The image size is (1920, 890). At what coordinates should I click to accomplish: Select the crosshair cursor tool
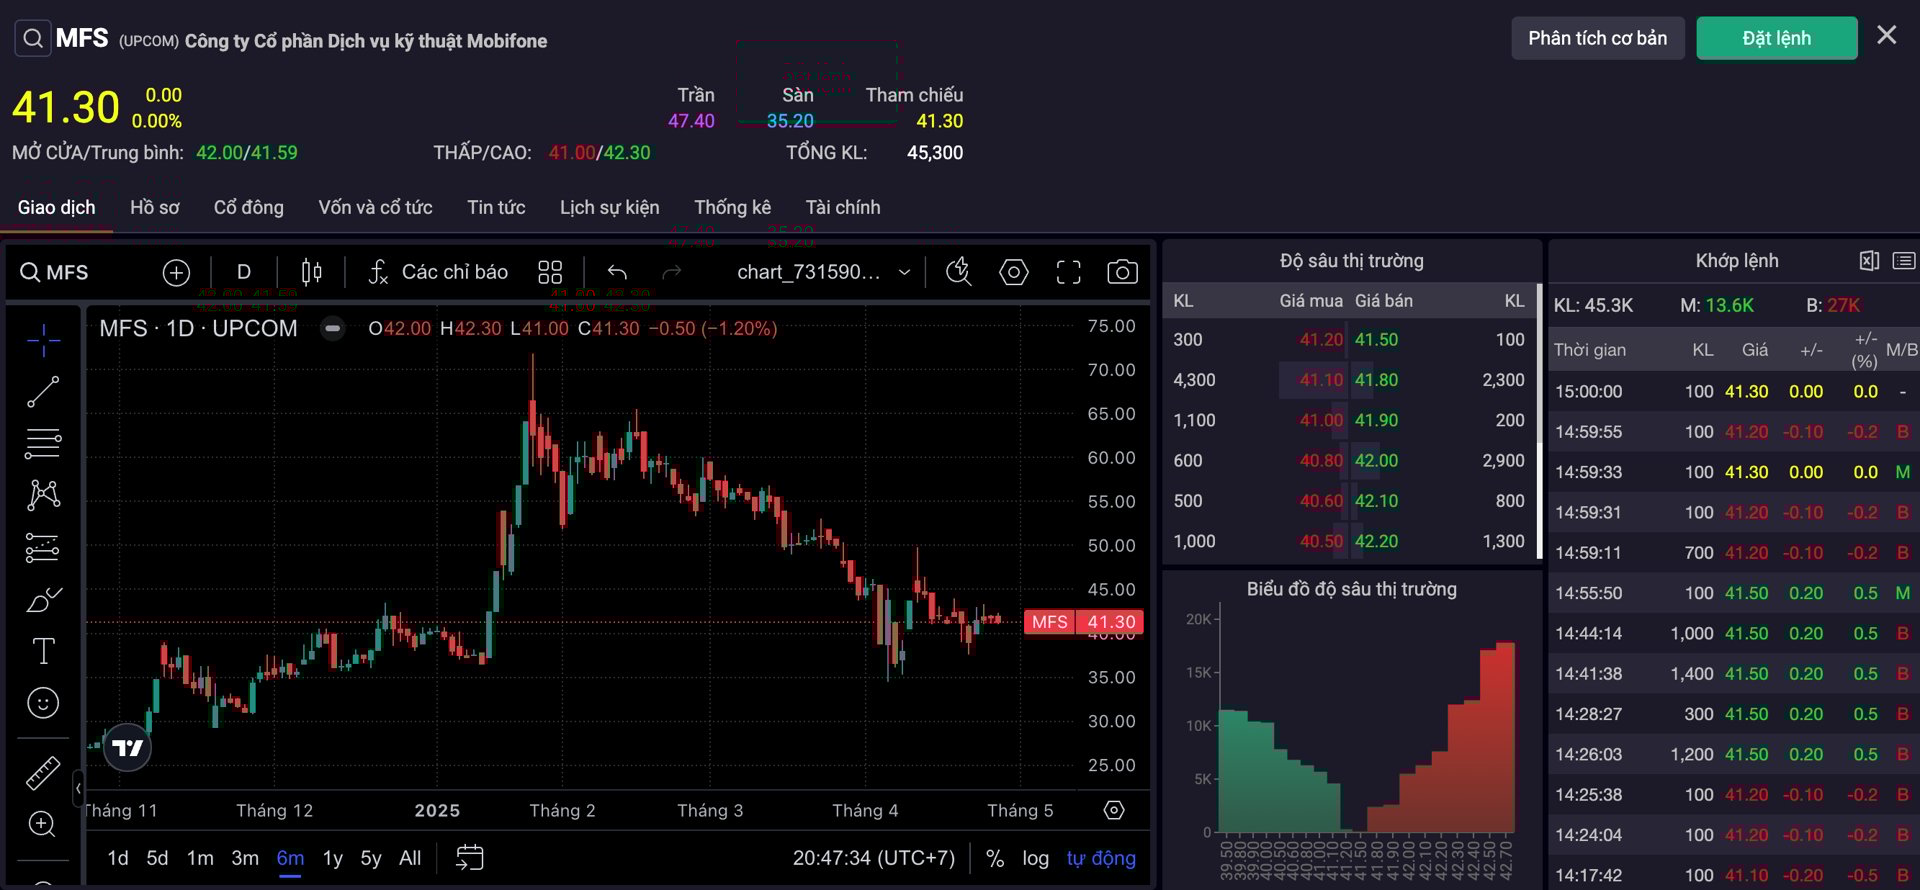43,341
